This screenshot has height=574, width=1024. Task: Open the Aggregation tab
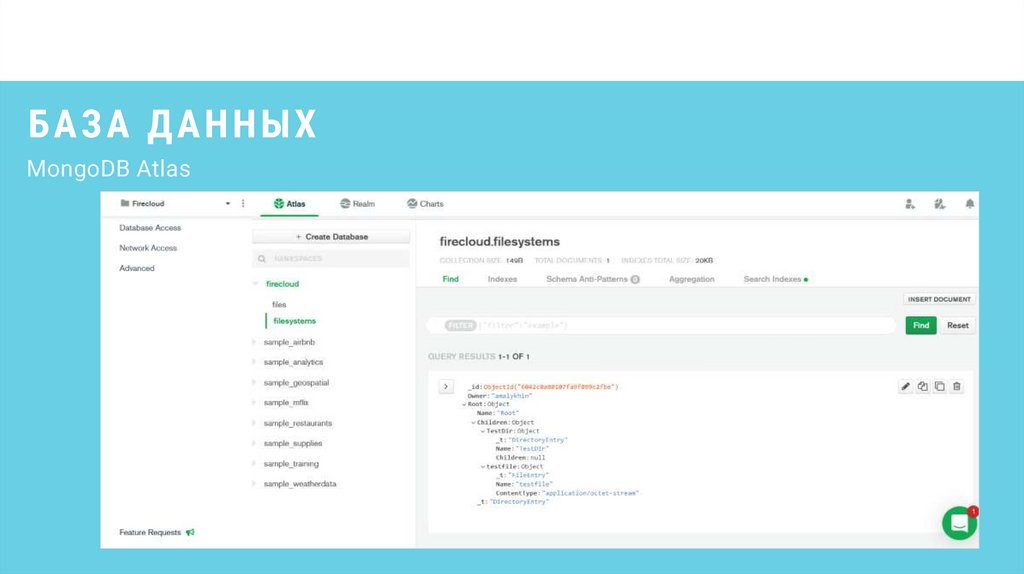691,279
